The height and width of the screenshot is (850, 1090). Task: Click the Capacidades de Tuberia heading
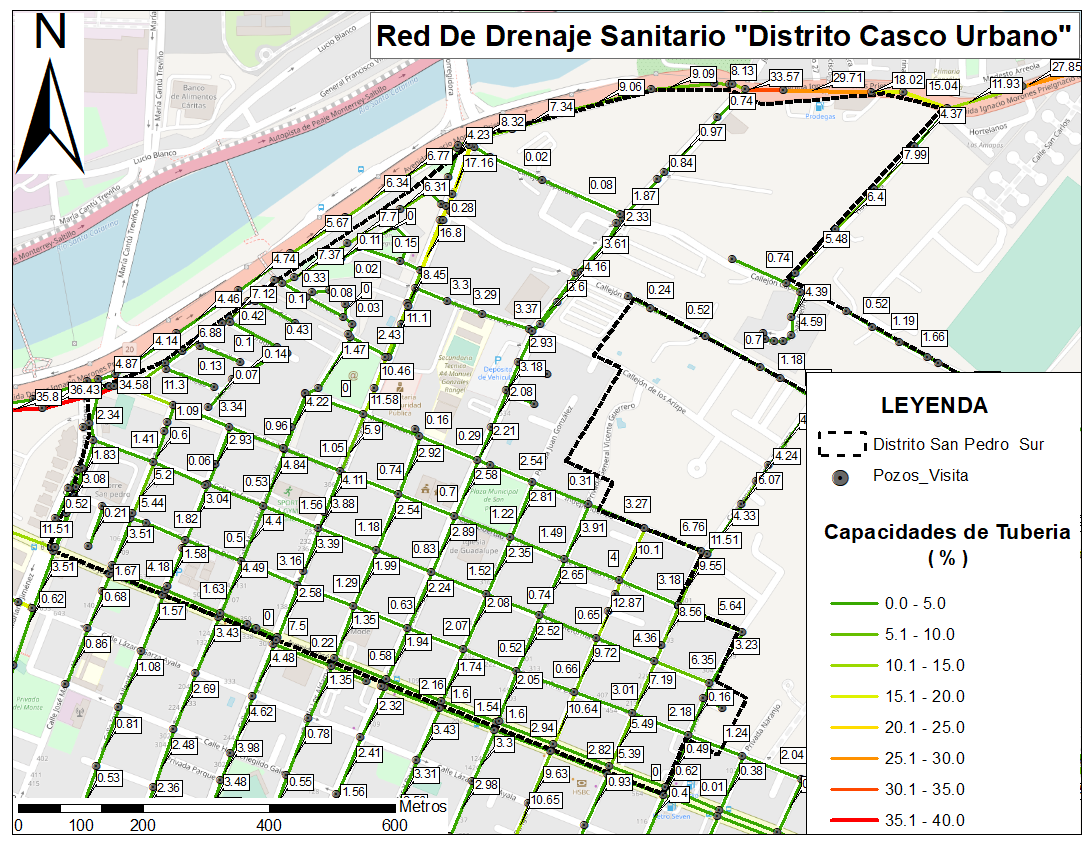coord(947,532)
